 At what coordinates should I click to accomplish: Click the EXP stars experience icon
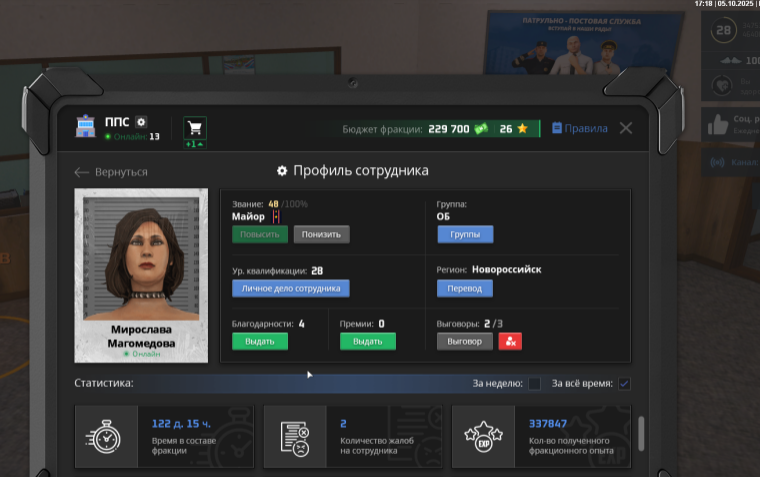click(483, 437)
